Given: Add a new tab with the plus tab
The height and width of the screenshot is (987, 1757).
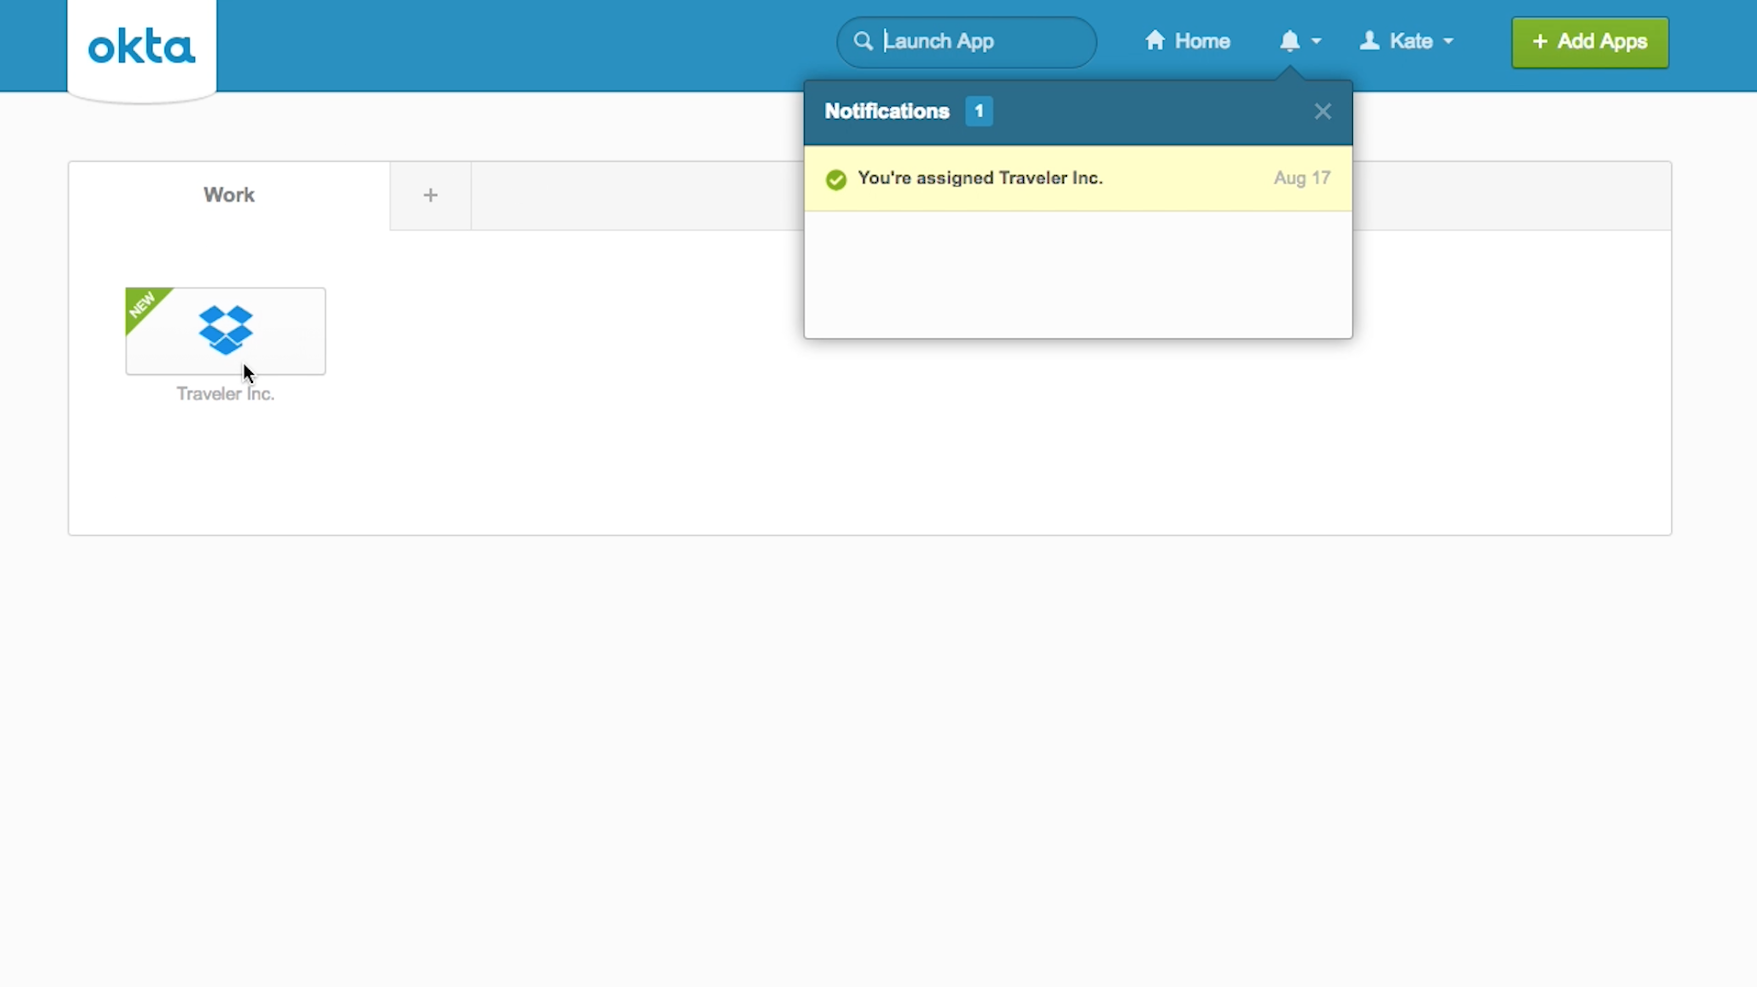Looking at the screenshot, I should click(x=430, y=196).
